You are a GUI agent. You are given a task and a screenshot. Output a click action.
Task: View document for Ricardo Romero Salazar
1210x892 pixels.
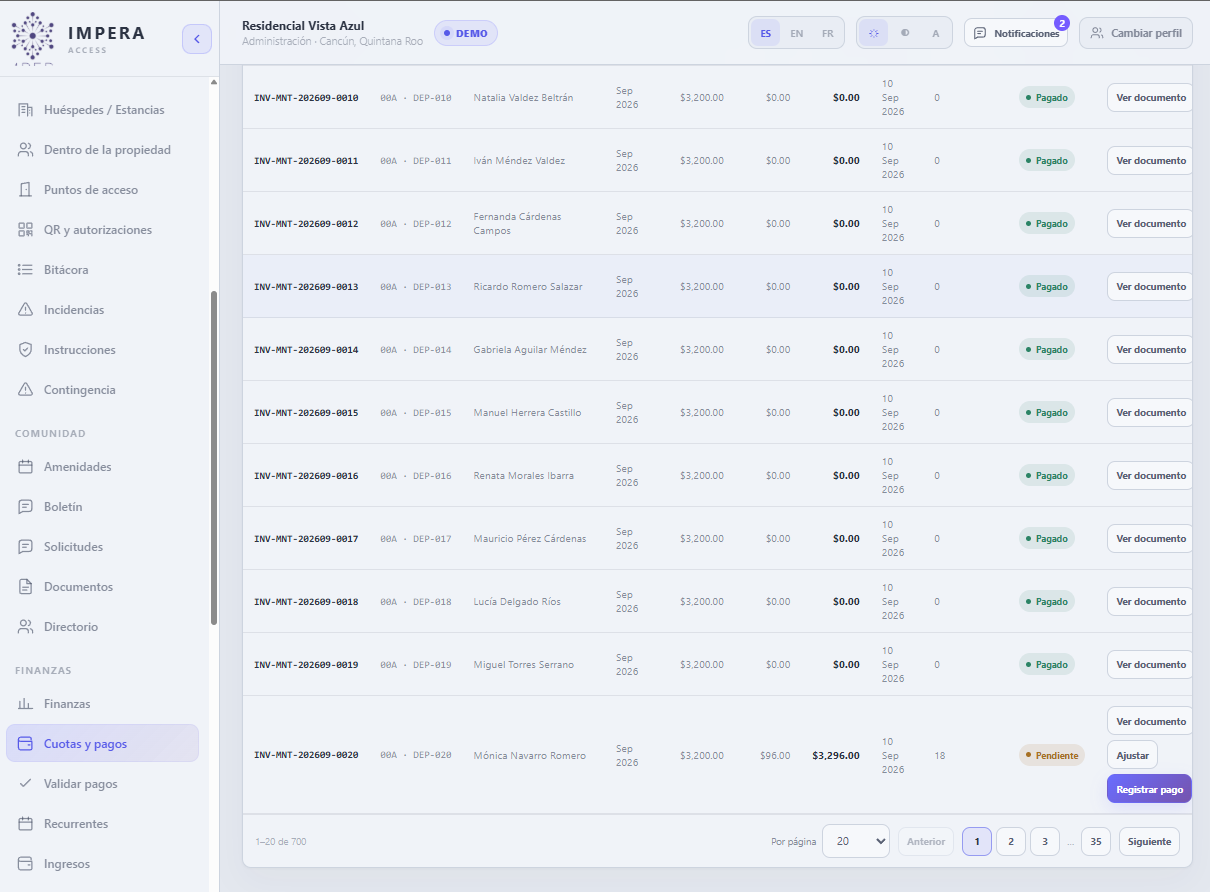pos(1150,287)
